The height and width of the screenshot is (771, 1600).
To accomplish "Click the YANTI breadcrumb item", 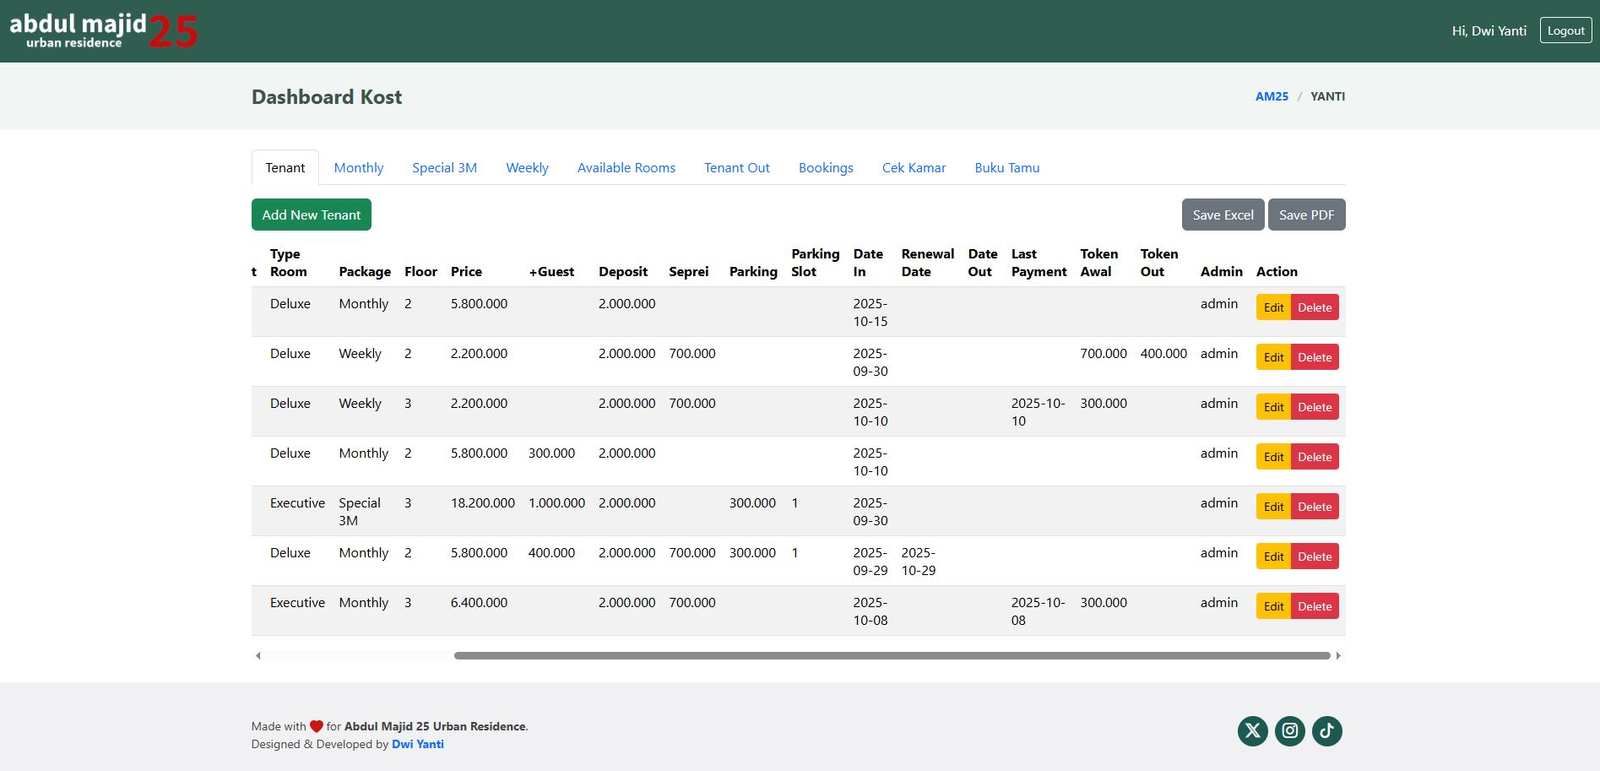I will [x=1328, y=97].
